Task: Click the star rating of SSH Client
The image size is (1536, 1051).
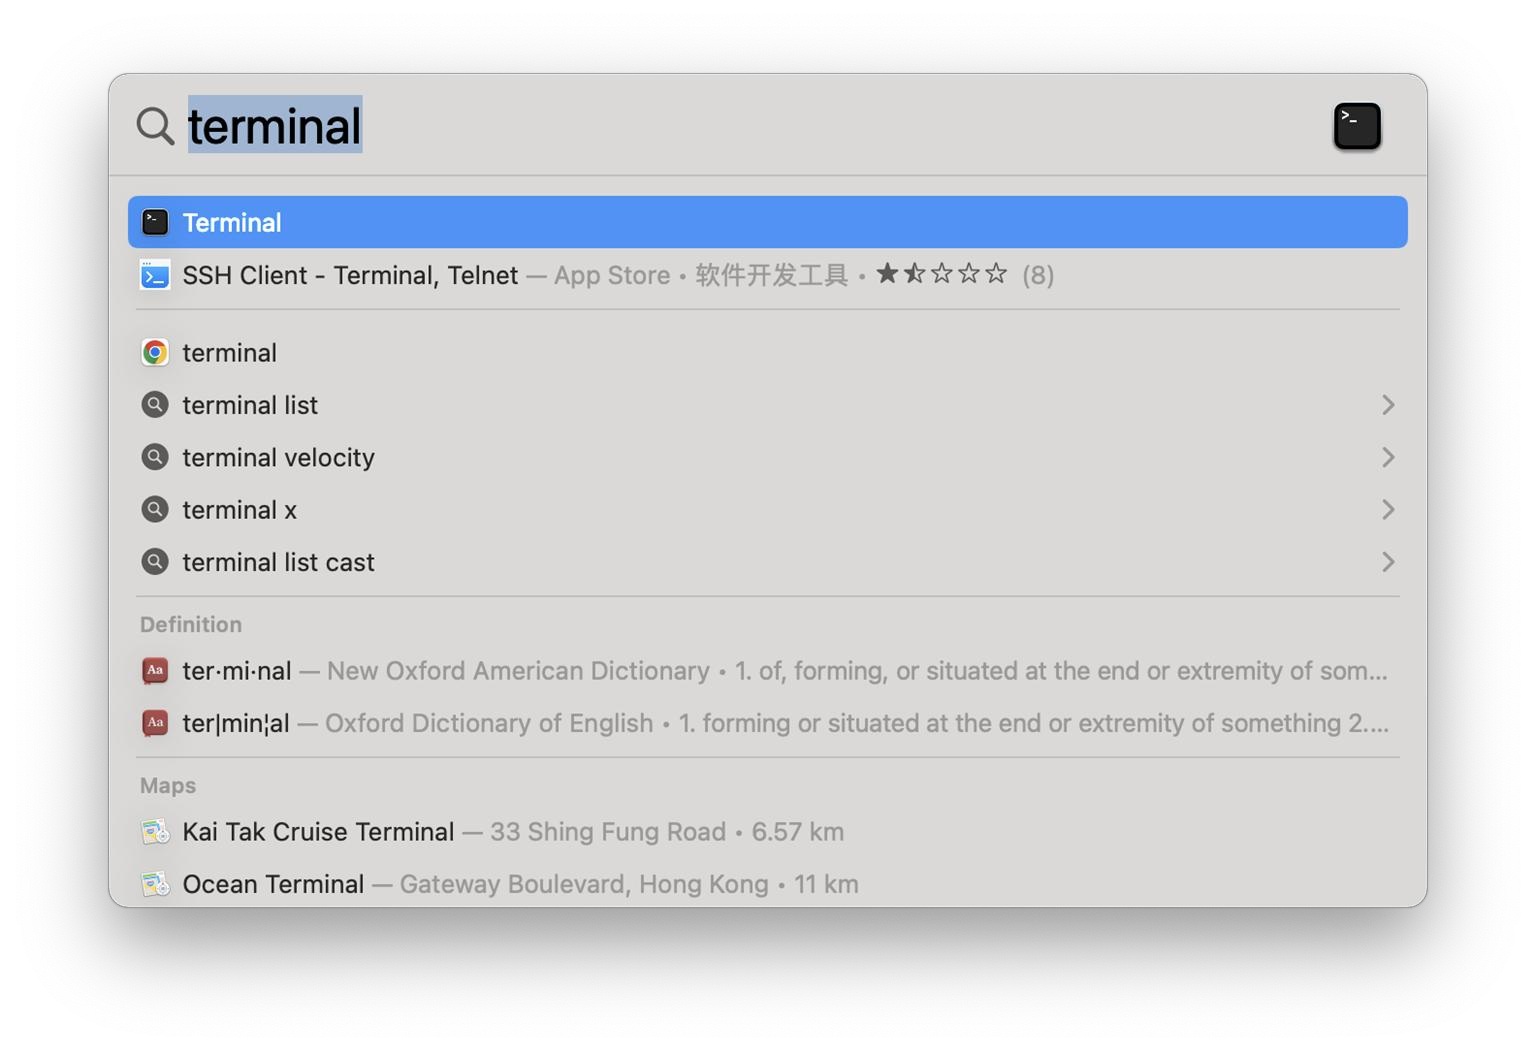Action: [941, 274]
